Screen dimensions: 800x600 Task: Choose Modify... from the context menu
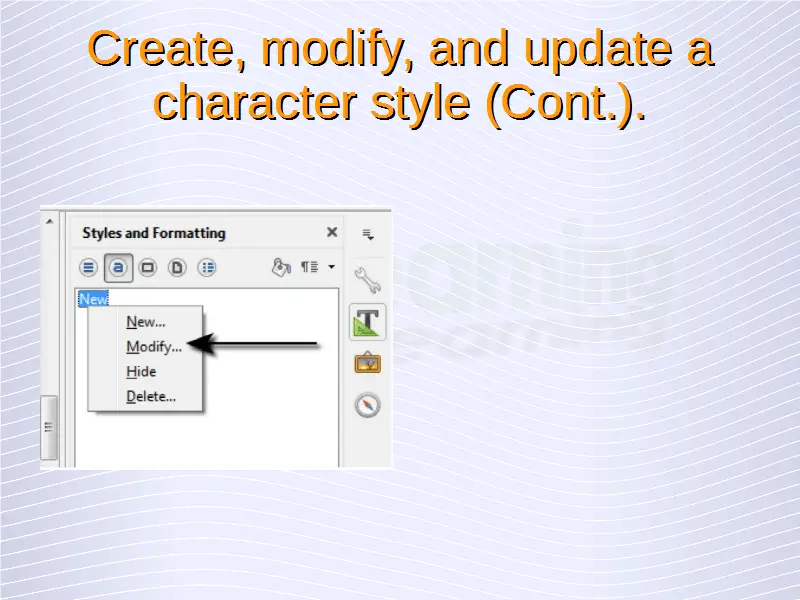153,347
